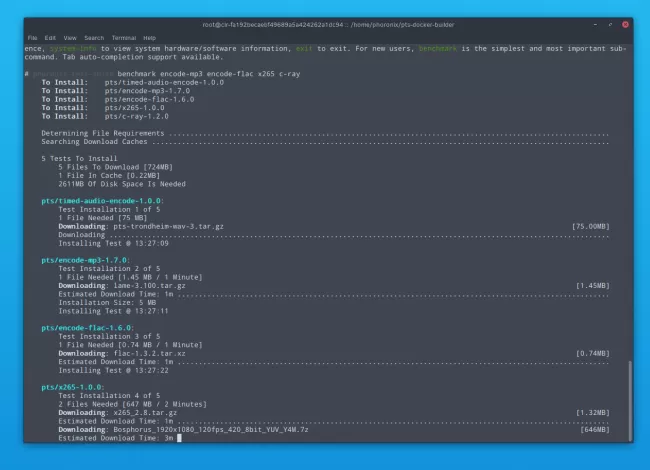The width and height of the screenshot is (650, 470).
Task: Close the terminal window
Action: point(625,24)
